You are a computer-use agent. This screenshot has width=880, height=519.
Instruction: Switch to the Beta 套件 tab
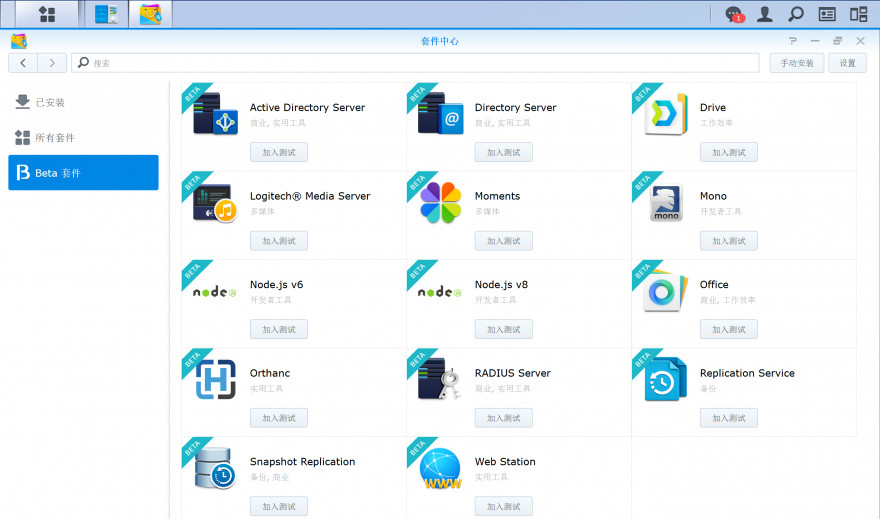pos(83,173)
